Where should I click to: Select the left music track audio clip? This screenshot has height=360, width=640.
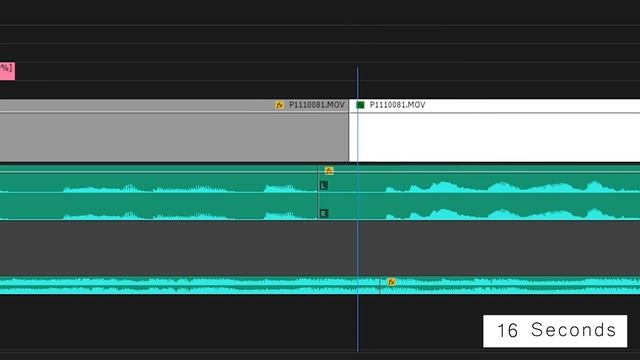point(190,285)
